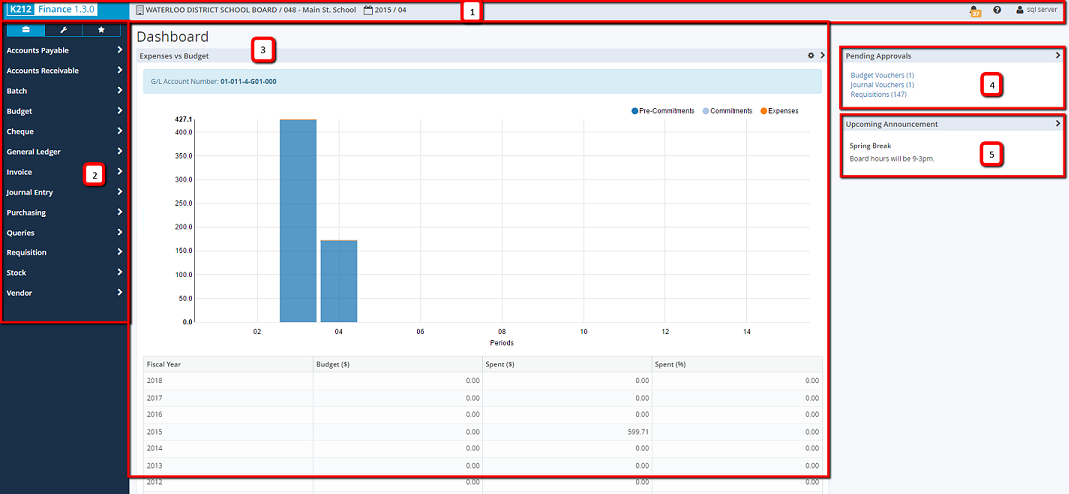Click the help question mark icon
This screenshot has height=494, width=1069.
point(997,10)
